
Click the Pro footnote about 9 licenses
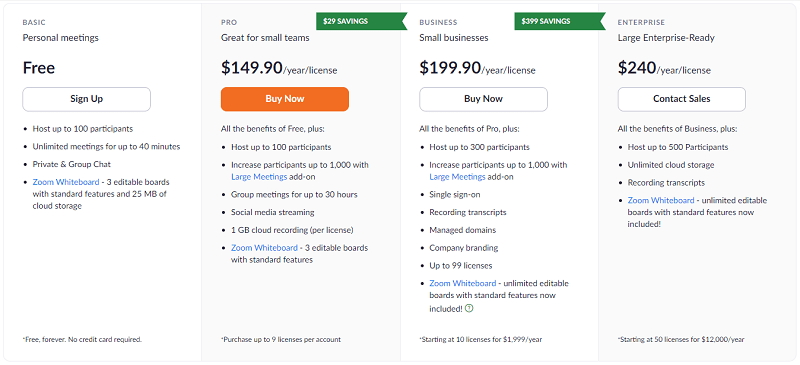coord(281,339)
